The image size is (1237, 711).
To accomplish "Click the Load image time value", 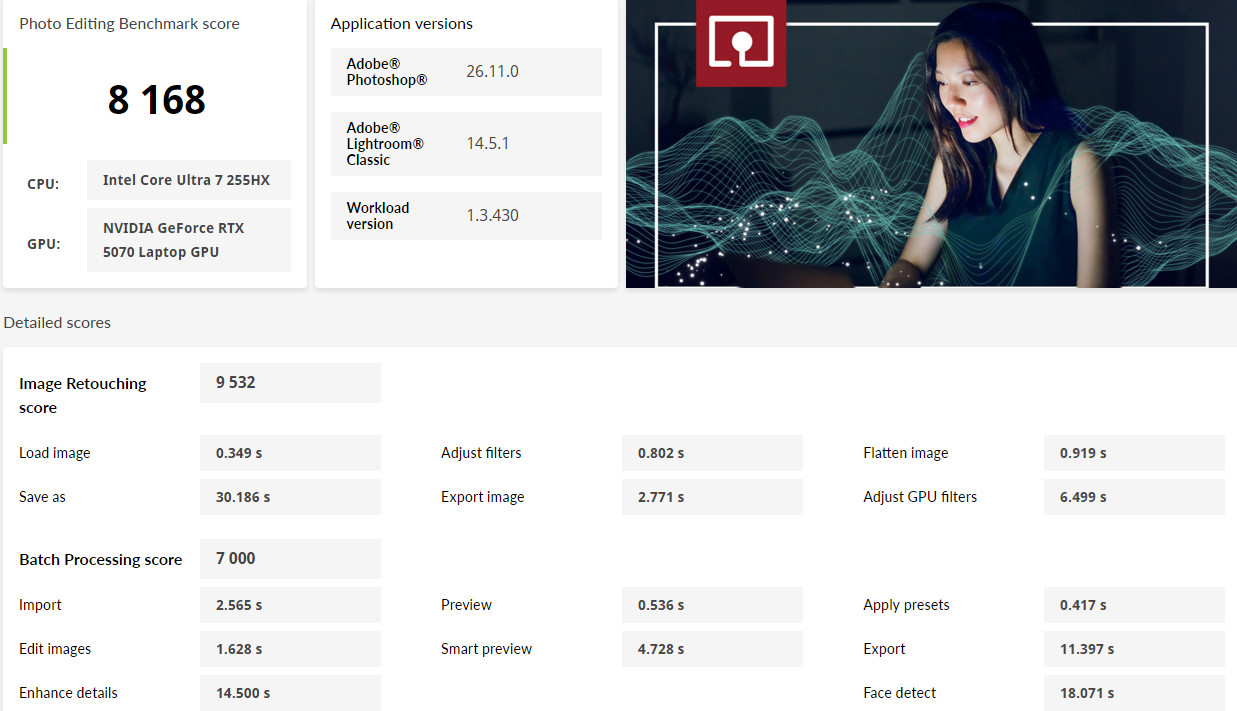I will tap(290, 453).
